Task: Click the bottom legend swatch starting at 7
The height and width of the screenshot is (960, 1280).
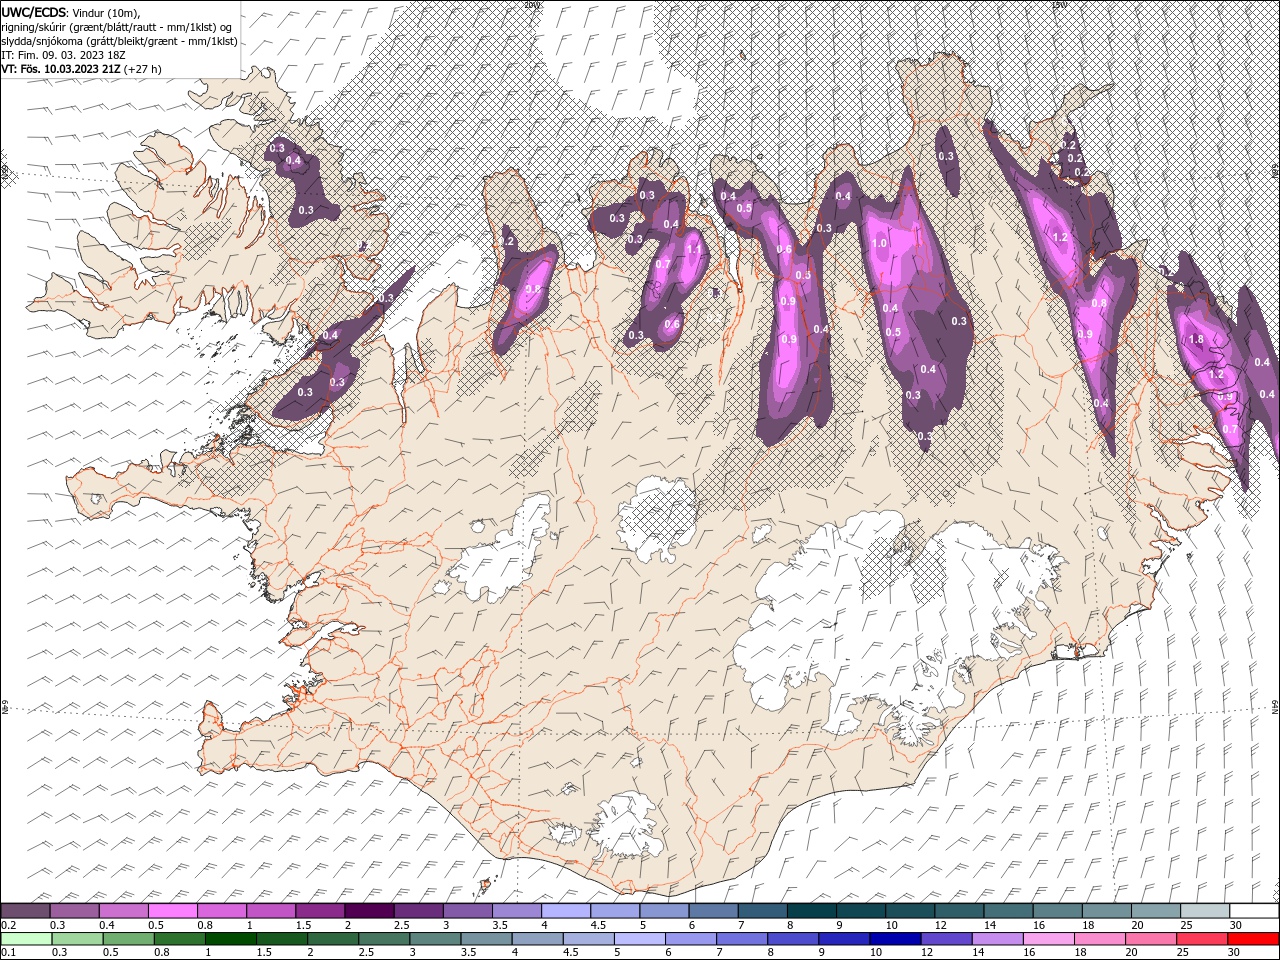Action: pos(741,939)
